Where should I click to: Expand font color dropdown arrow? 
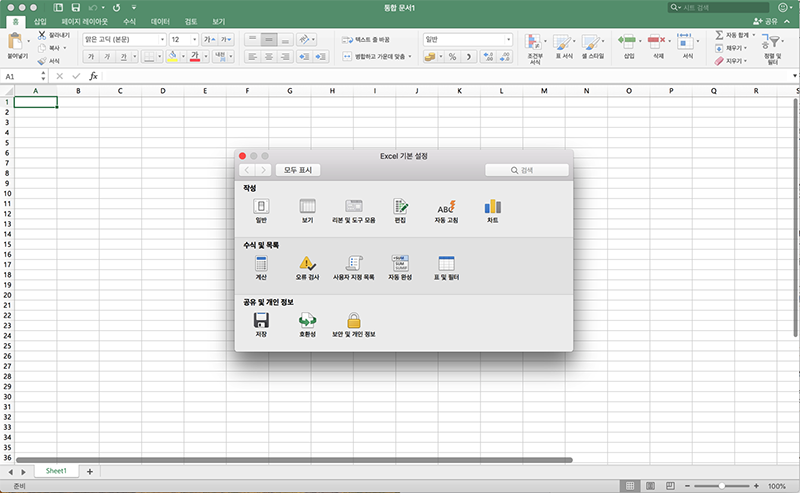(x=206, y=57)
